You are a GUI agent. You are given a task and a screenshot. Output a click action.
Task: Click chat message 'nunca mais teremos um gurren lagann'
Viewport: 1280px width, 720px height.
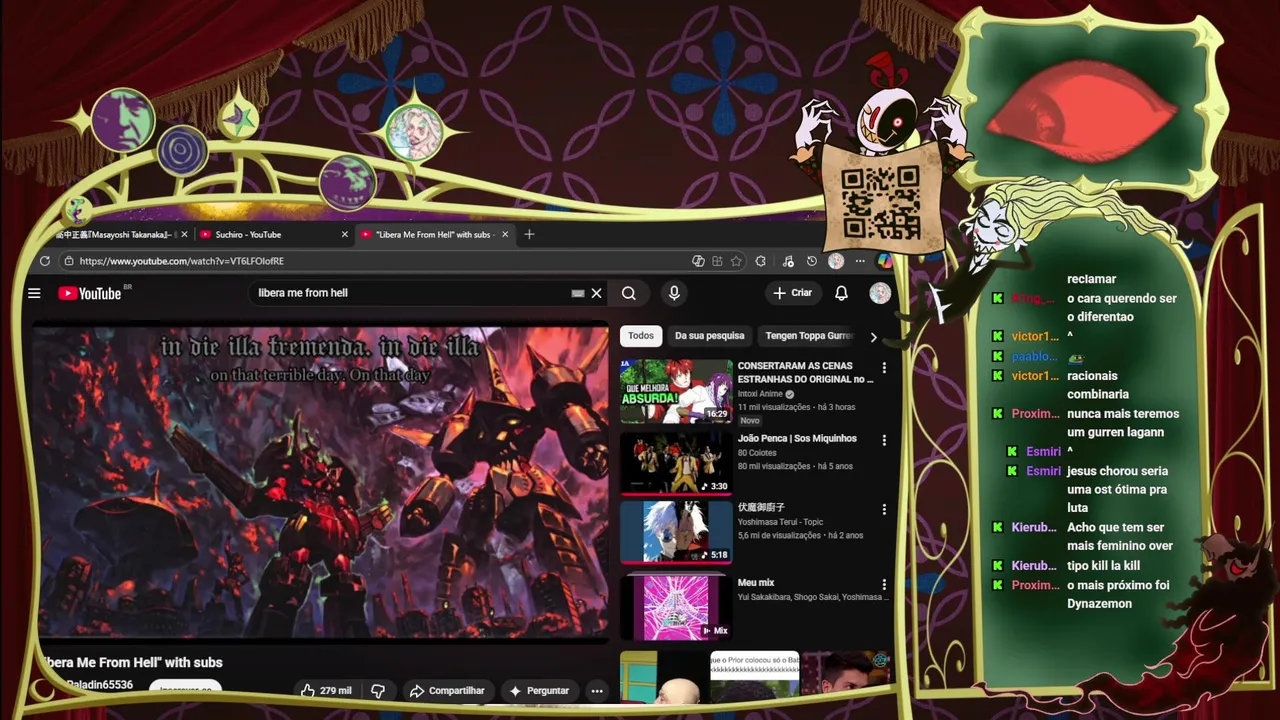(1123, 423)
